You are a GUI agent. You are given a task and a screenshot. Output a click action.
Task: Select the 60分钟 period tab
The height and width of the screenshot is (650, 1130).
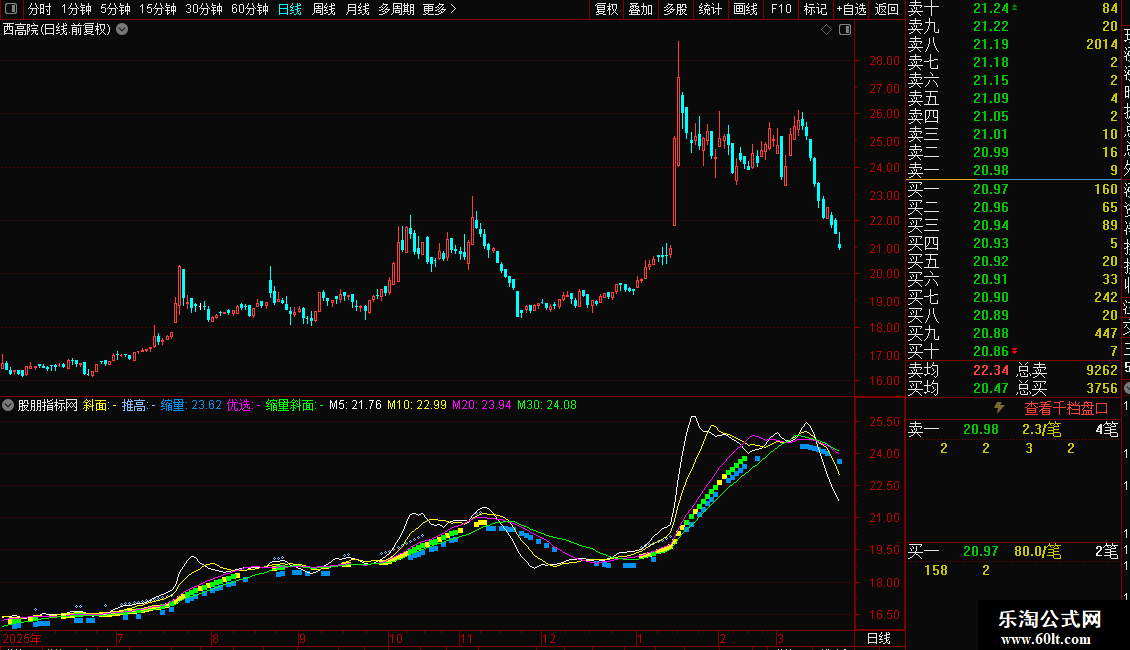pos(249,9)
